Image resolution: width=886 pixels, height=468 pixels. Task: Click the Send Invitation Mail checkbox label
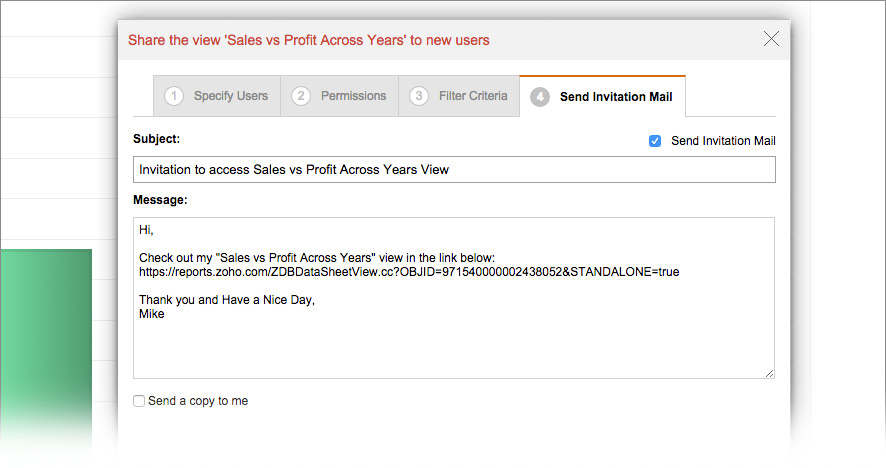click(x=723, y=141)
